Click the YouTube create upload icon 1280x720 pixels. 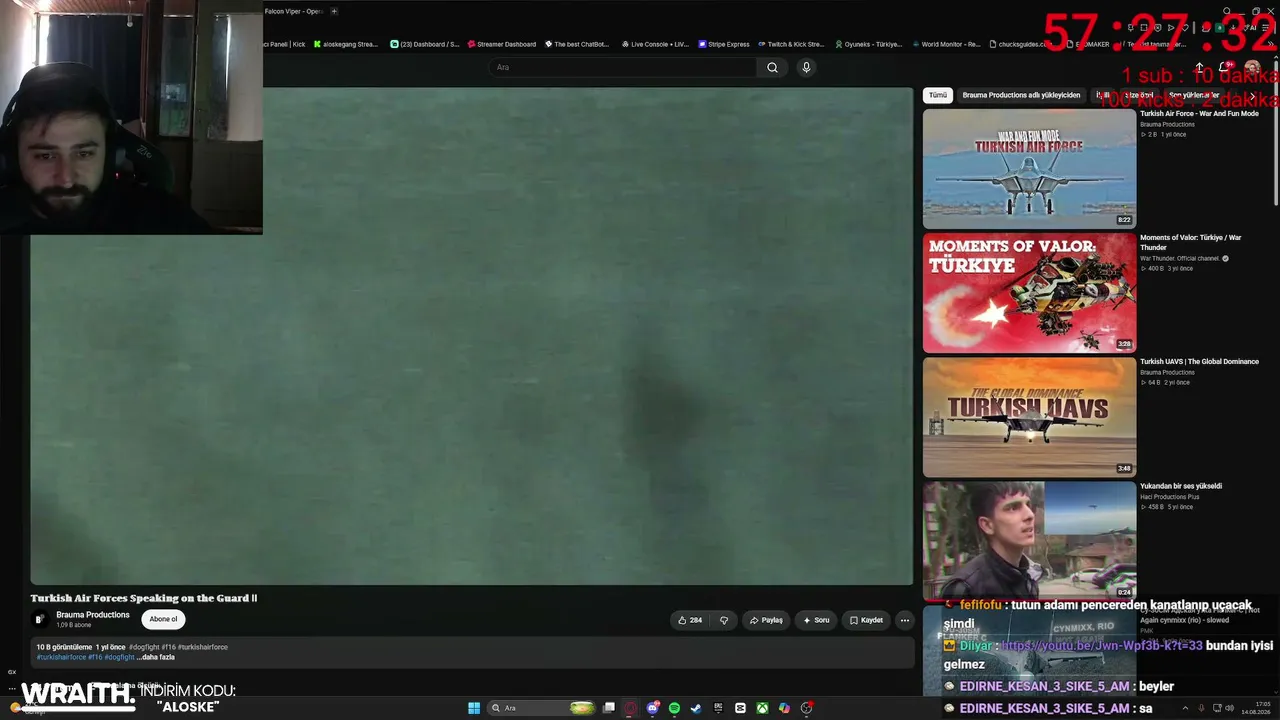click(x=1200, y=67)
